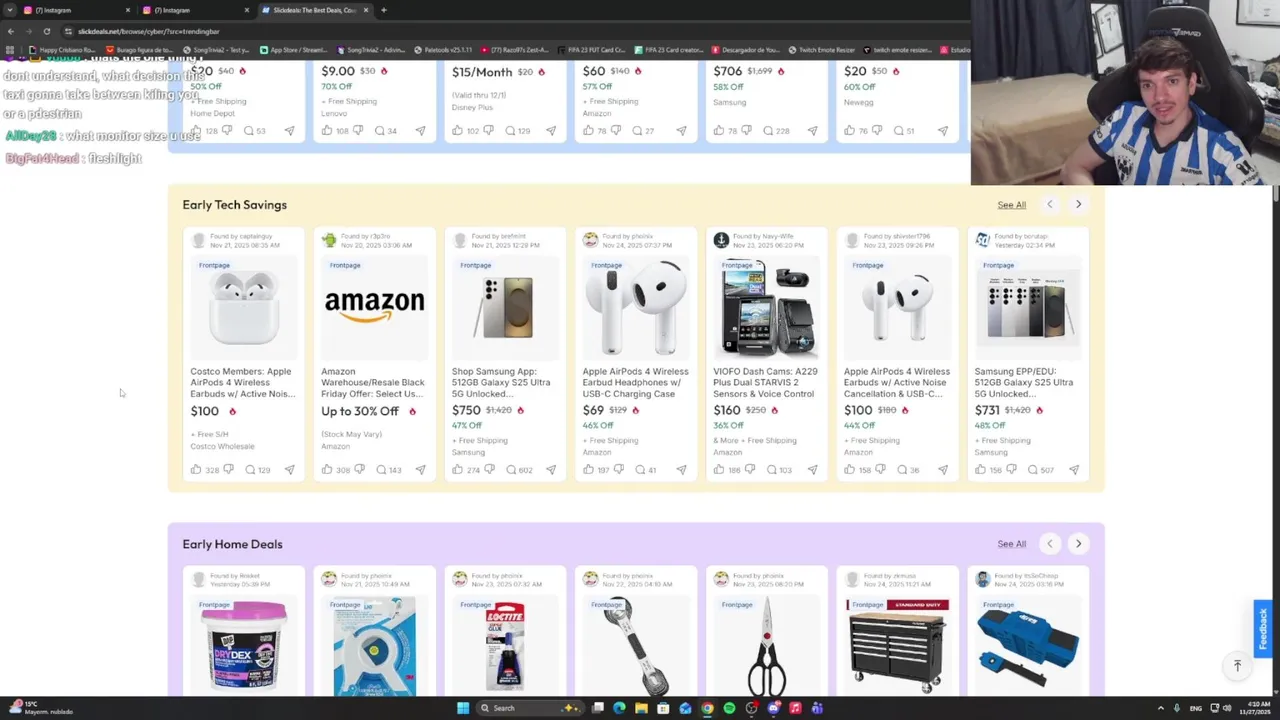Advance Early Home Deals carousel forward
1280x720 pixels.
(1078, 543)
